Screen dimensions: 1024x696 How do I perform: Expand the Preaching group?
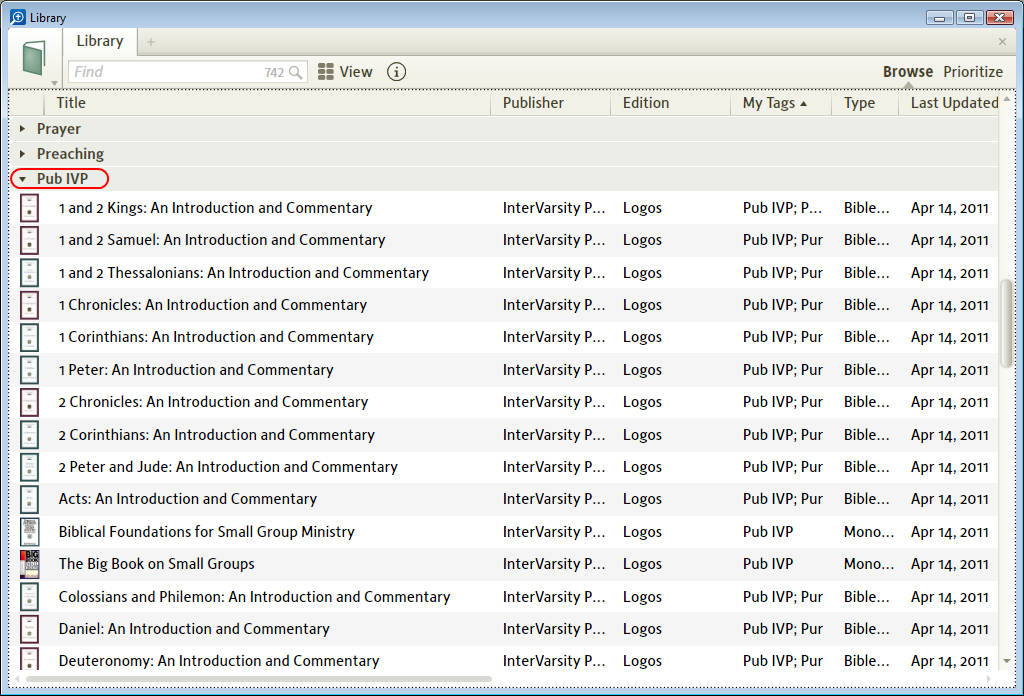[23, 154]
